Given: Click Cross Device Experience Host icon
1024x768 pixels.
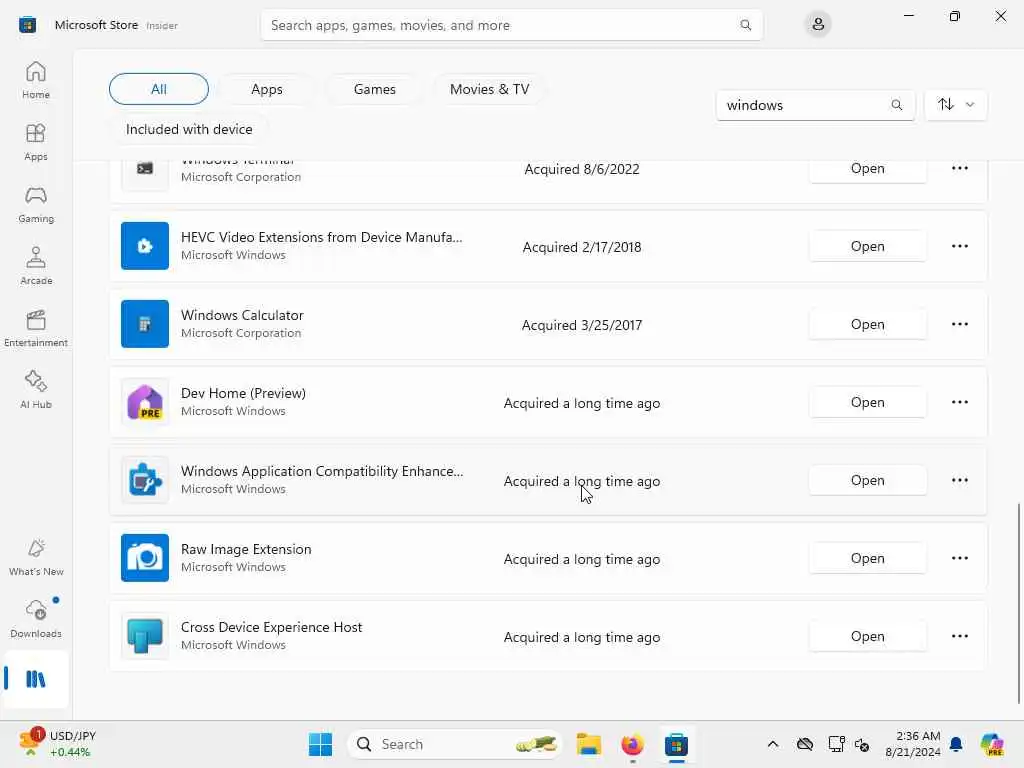Looking at the screenshot, I should coord(145,636).
